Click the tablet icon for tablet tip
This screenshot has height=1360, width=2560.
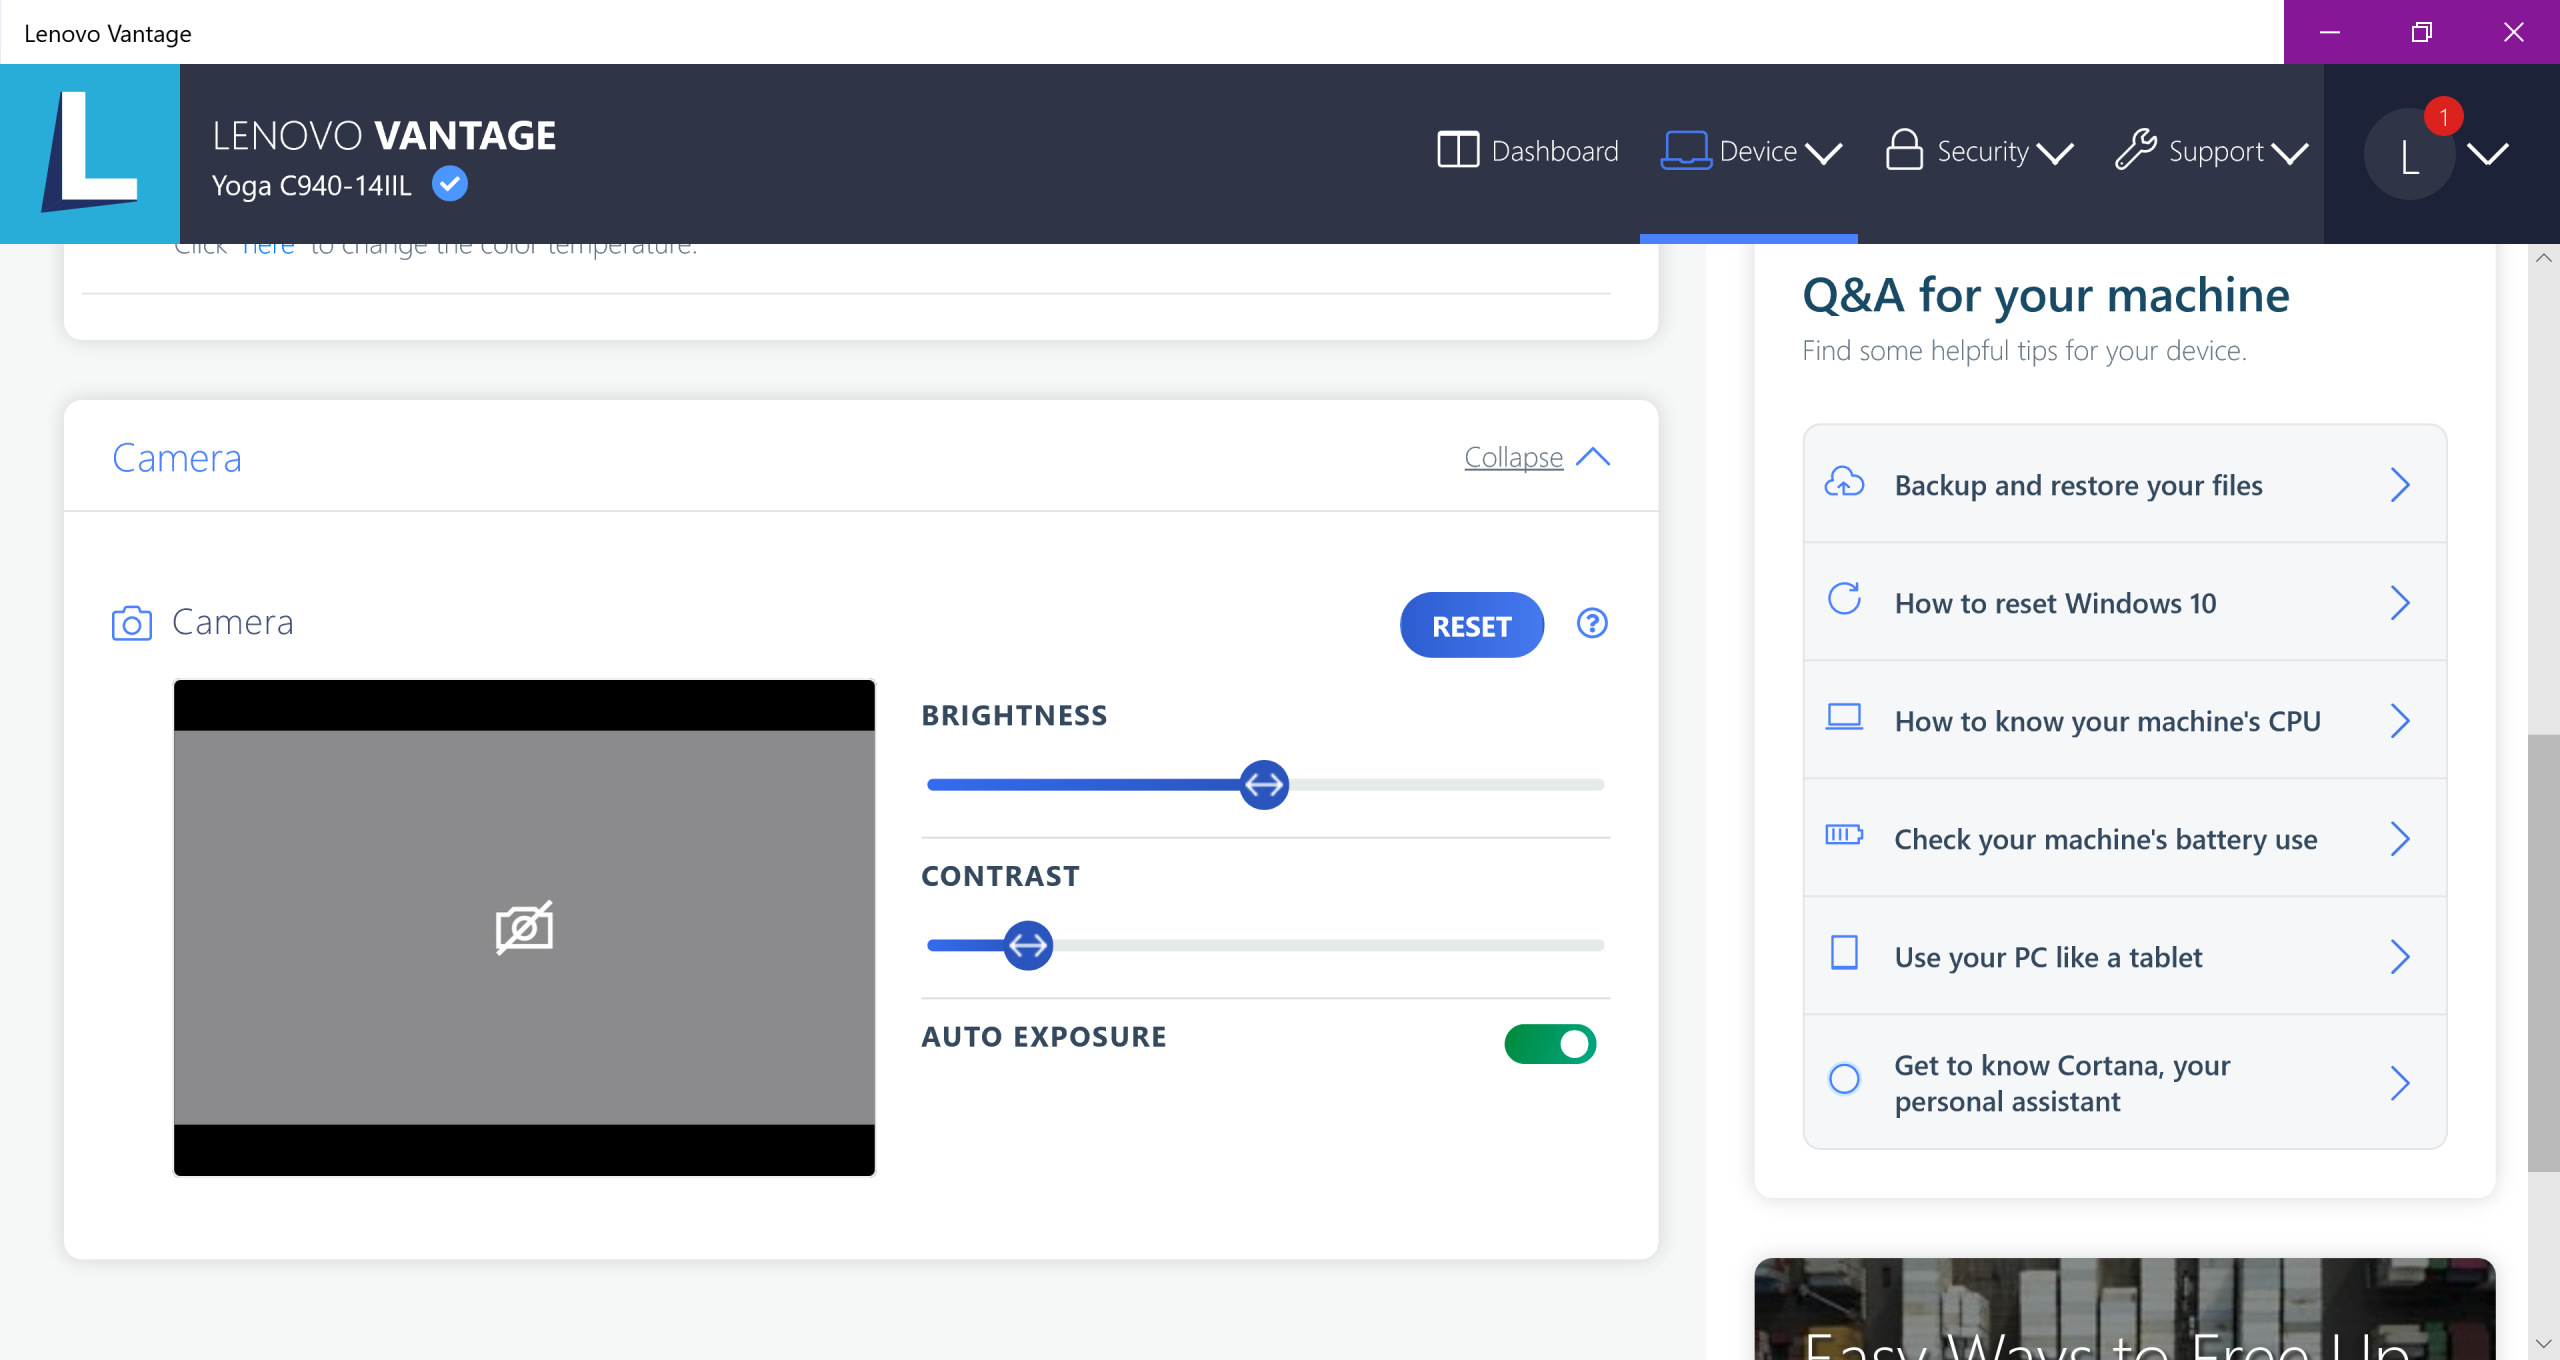1844,953
